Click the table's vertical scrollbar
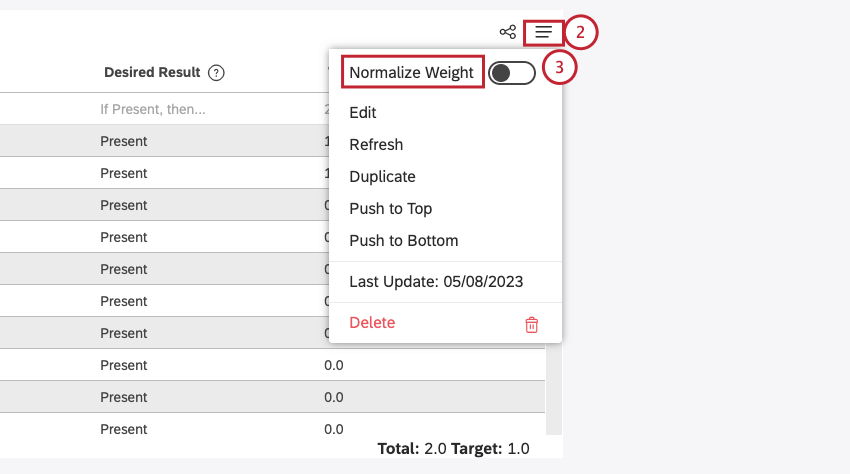 tap(554, 390)
